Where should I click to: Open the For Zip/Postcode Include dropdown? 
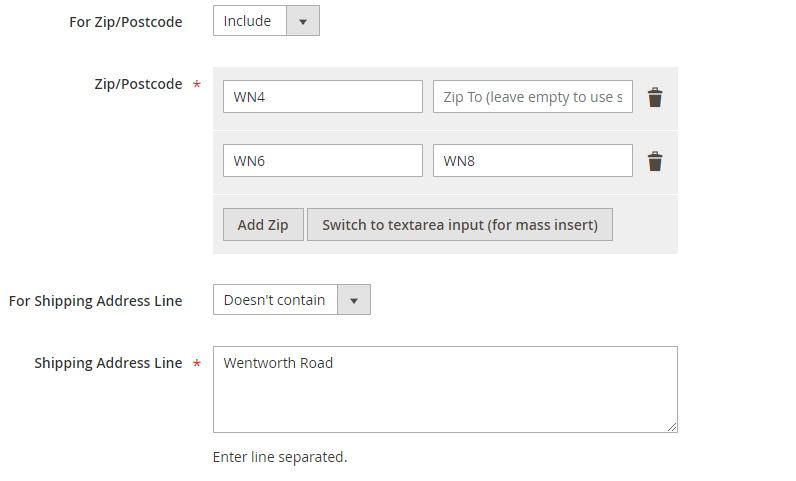(x=249, y=21)
